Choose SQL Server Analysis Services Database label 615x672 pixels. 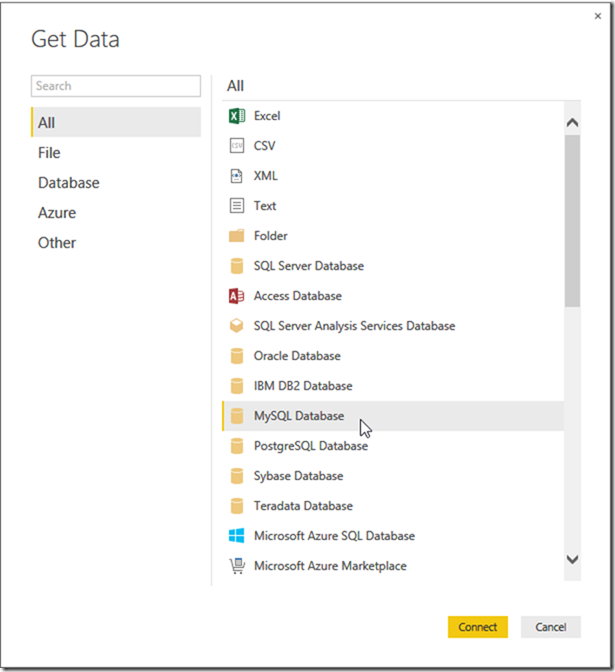coord(354,326)
